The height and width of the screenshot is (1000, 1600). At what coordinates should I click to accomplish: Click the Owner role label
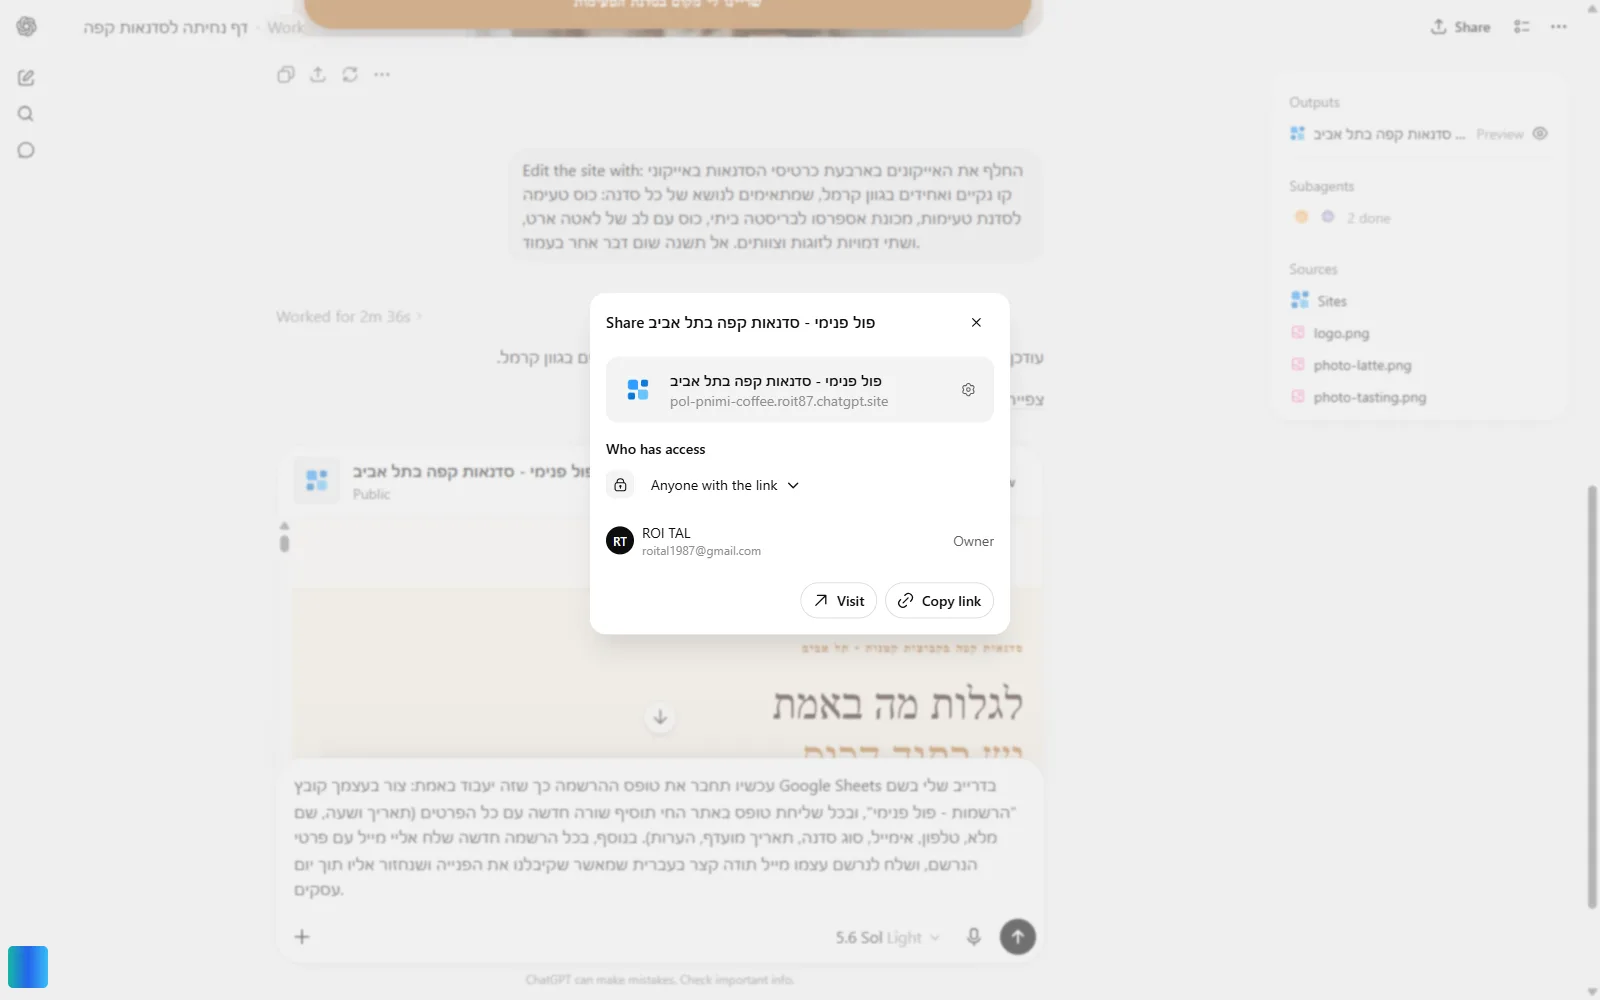point(973,541)
